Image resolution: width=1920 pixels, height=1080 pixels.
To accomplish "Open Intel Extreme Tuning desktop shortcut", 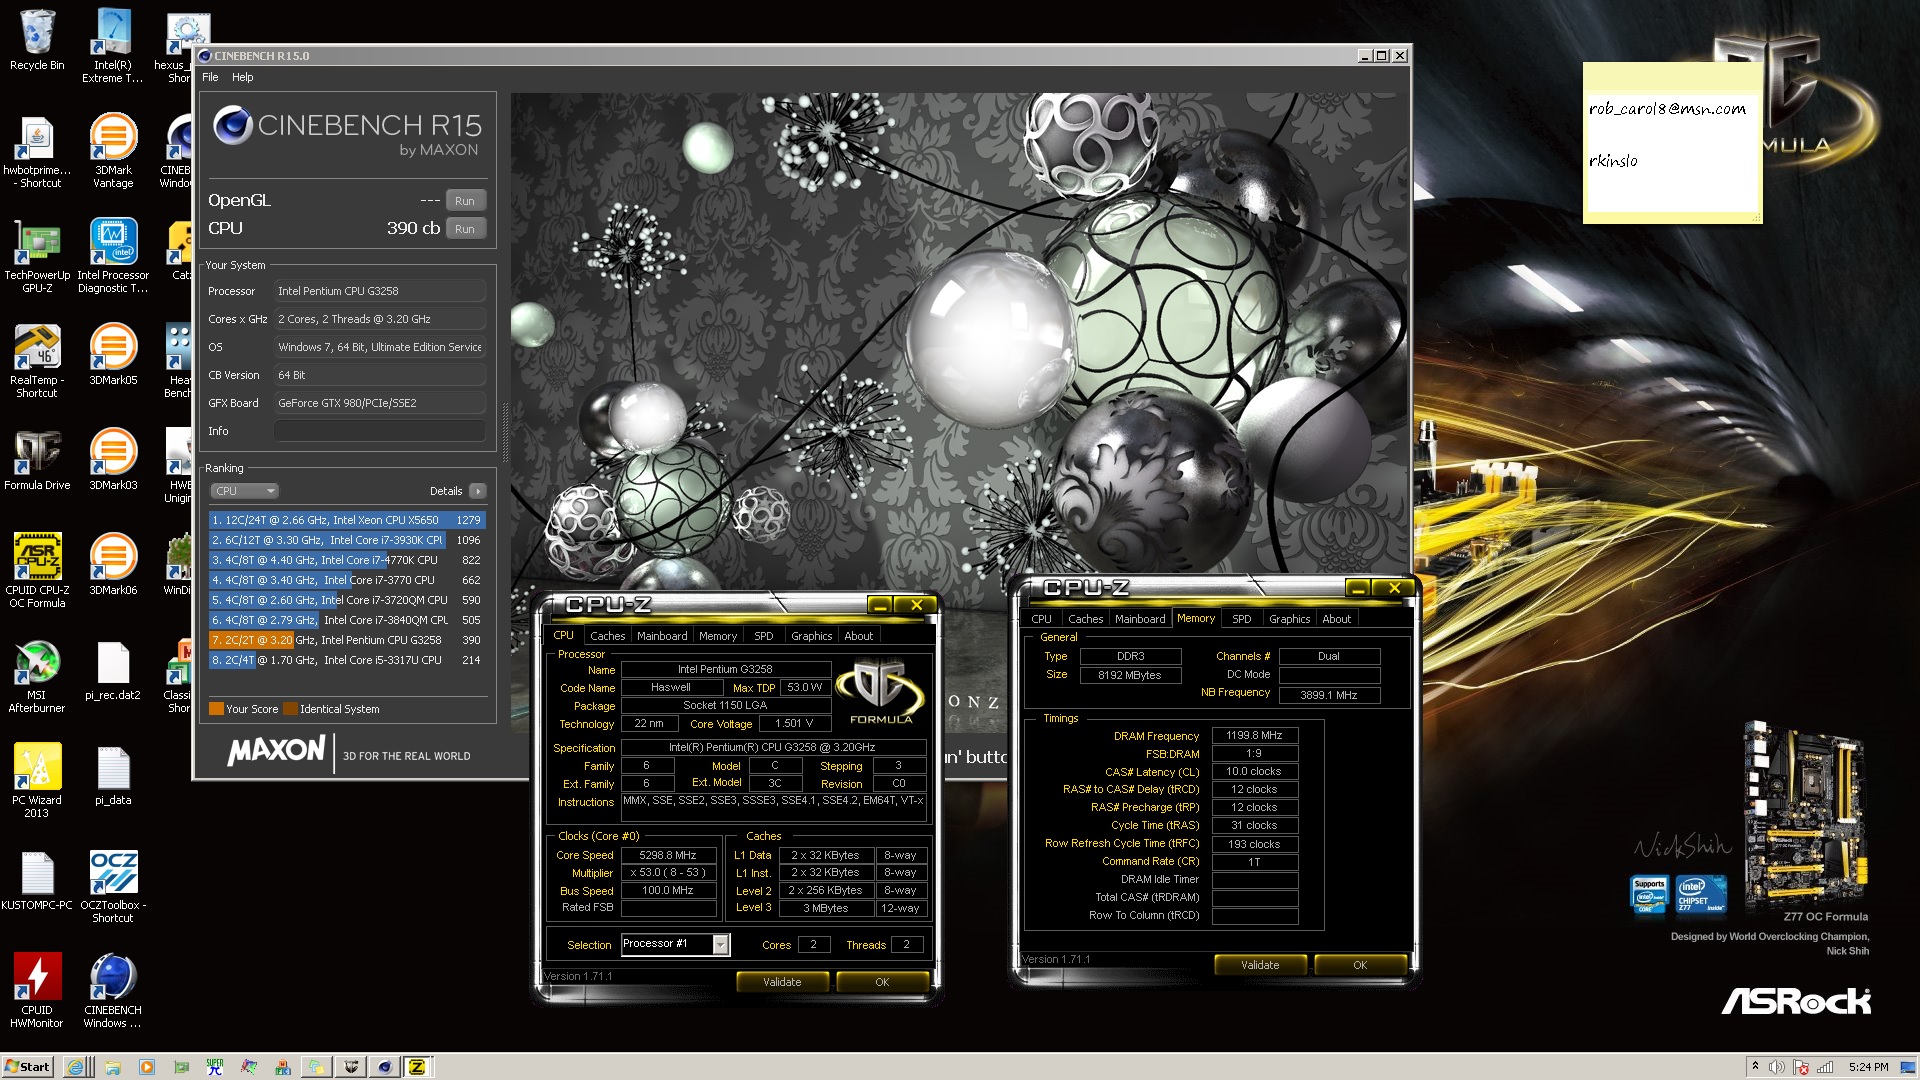I will pyautogui.click(x=112, y=46).
